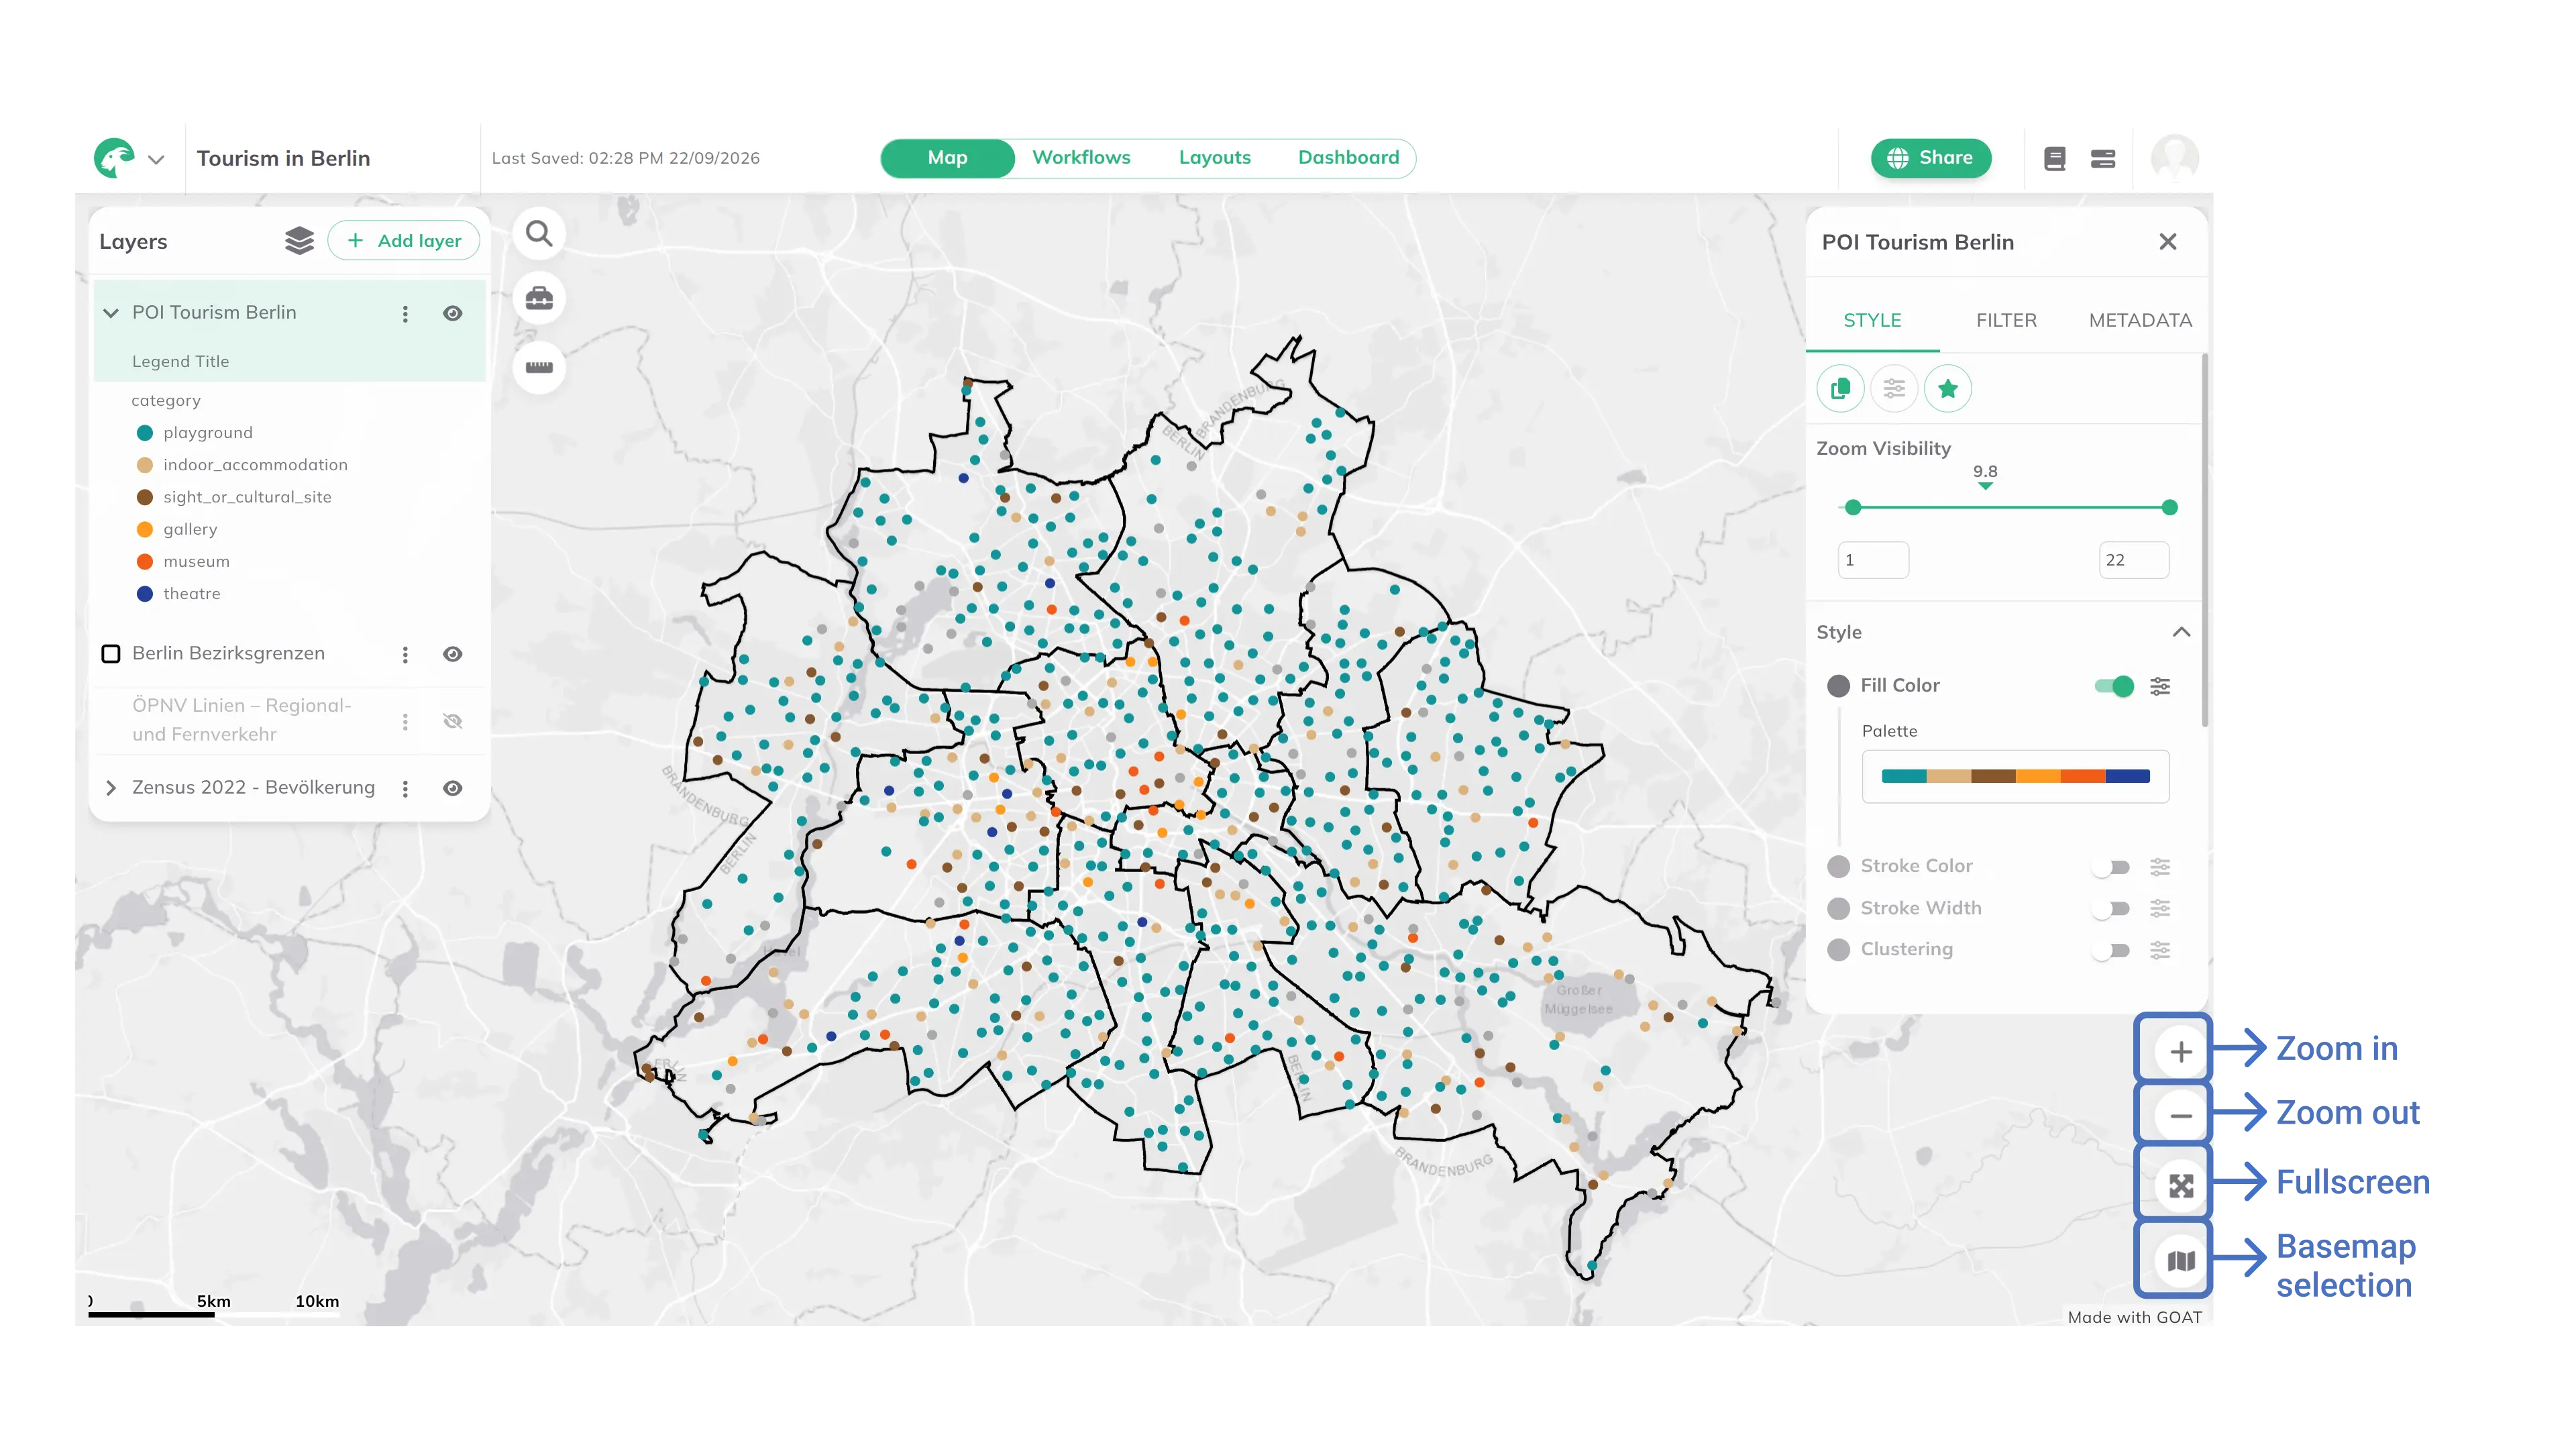
Task: Switch to the Layouts tab
Action: [x=1214, y=158]
